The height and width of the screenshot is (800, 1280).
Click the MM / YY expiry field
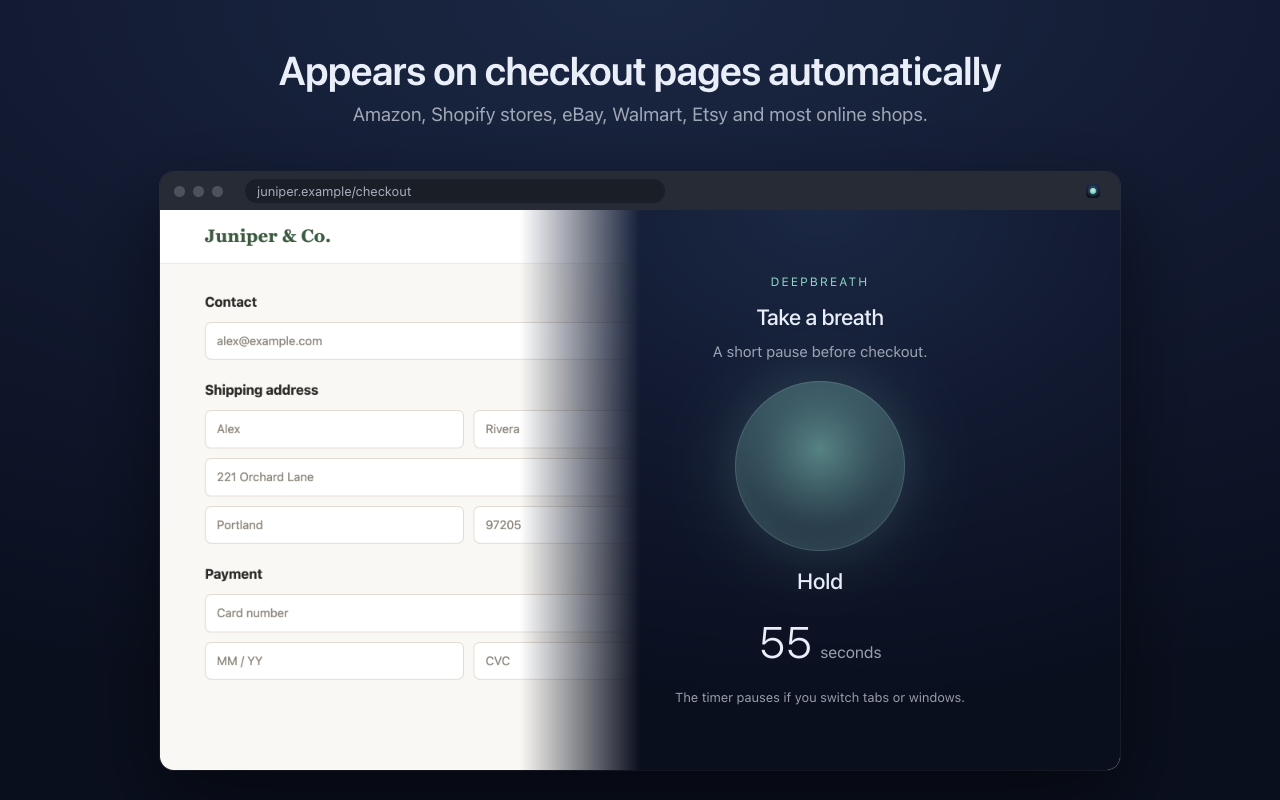[x=334, y=661]
